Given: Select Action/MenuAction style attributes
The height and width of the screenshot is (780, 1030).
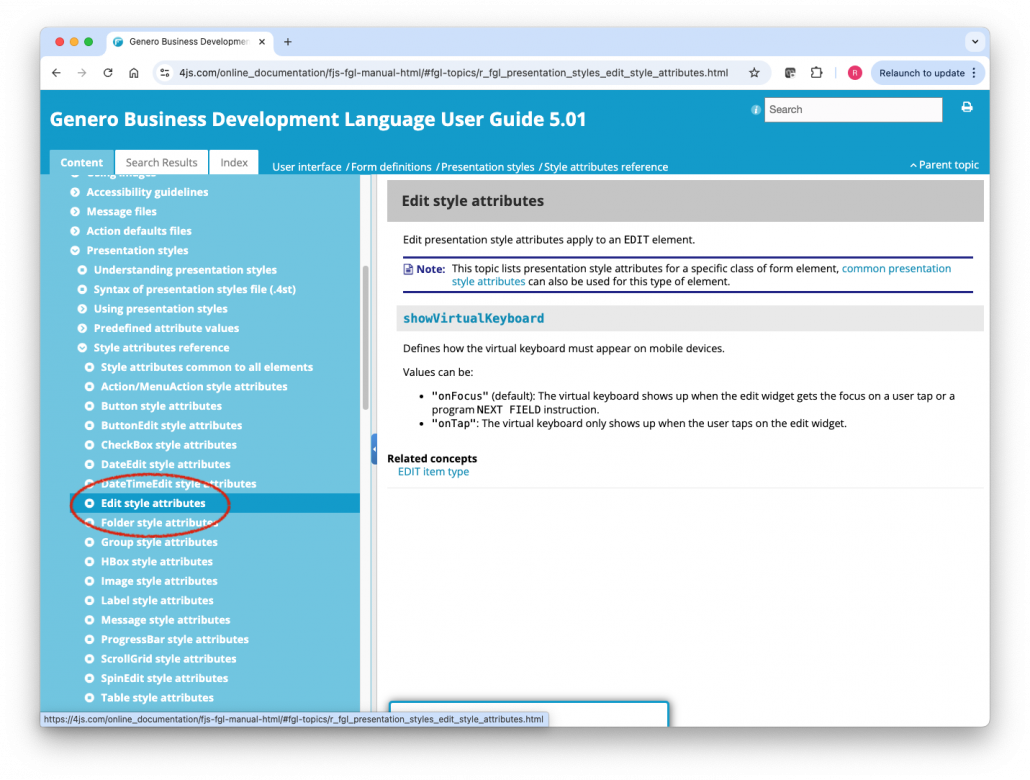Looking at the screenshot, I should [194, 386].
